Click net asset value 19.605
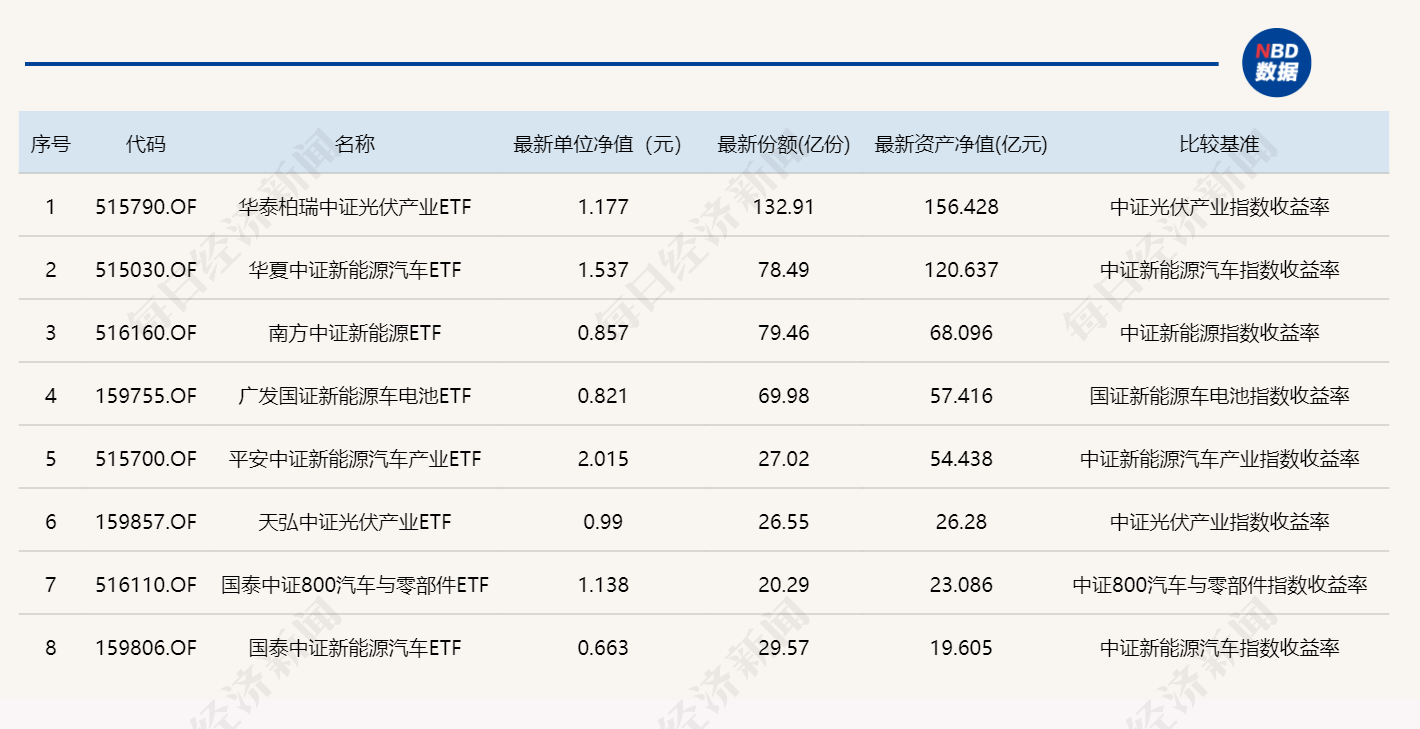The width and height of the screenshot is (1420, 729). click(x=961, y=648)
